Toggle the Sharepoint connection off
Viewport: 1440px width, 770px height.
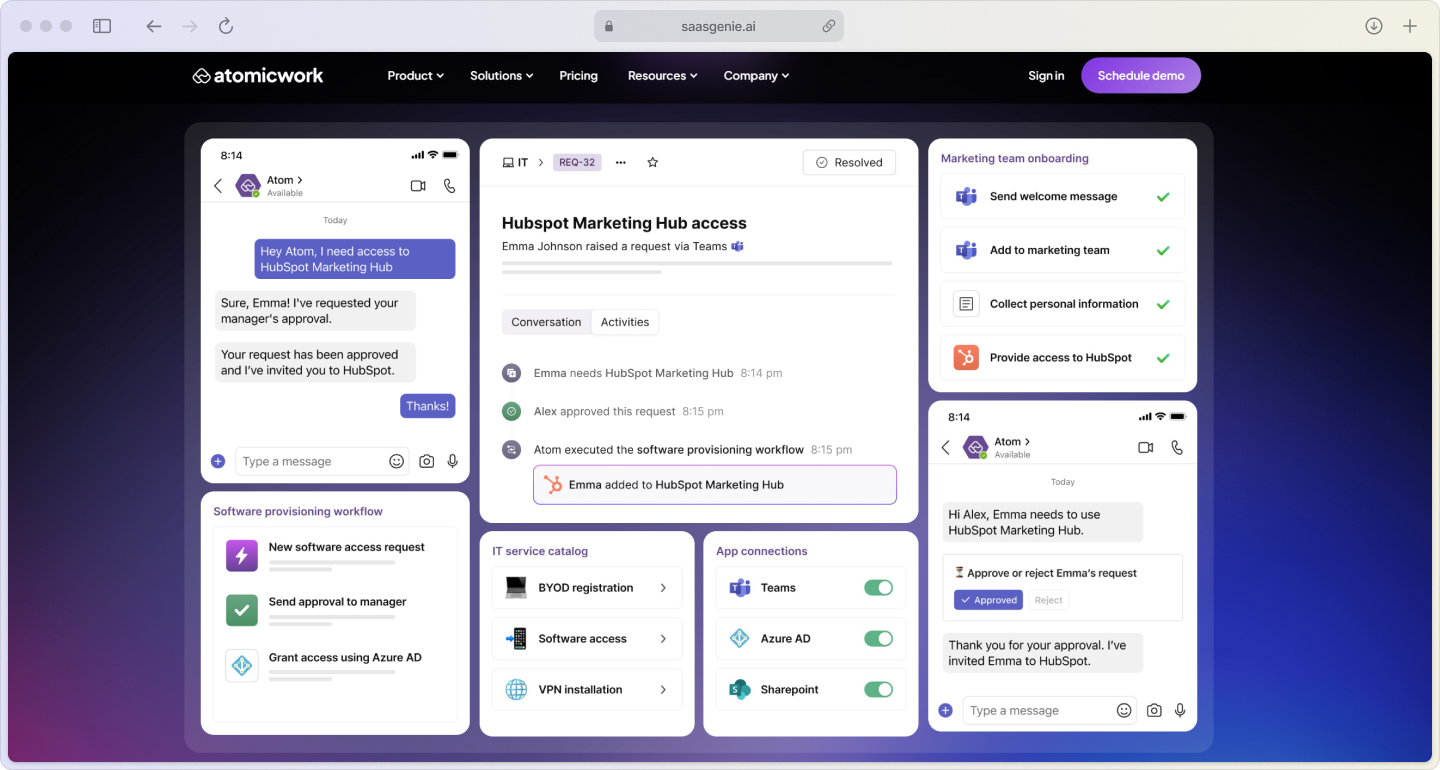[878, 689]
